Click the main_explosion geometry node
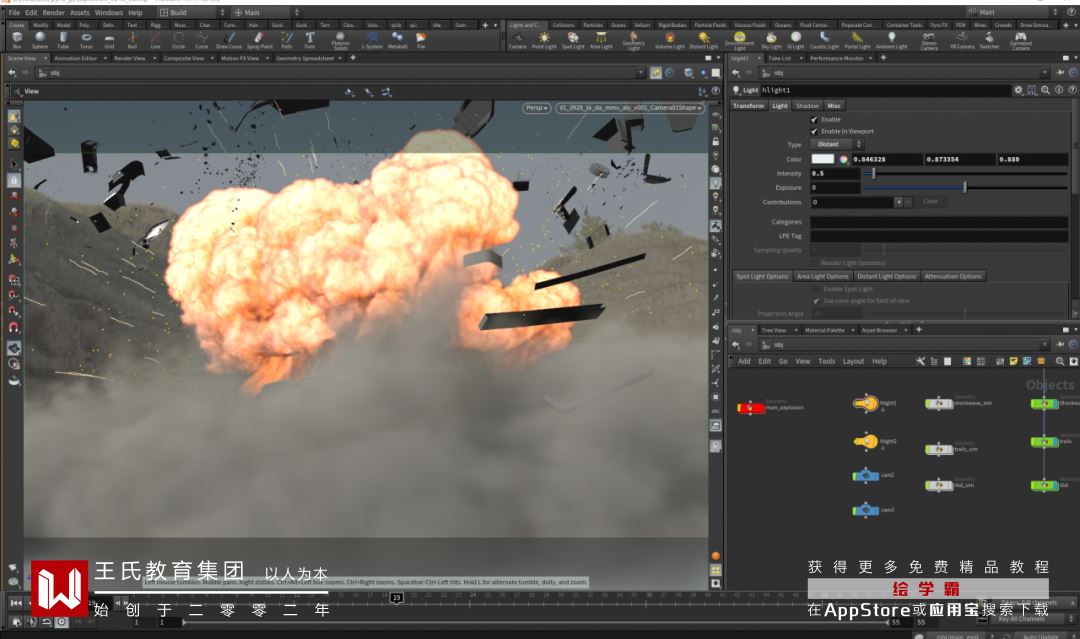The image size is (1080, 639). (750, 408)
